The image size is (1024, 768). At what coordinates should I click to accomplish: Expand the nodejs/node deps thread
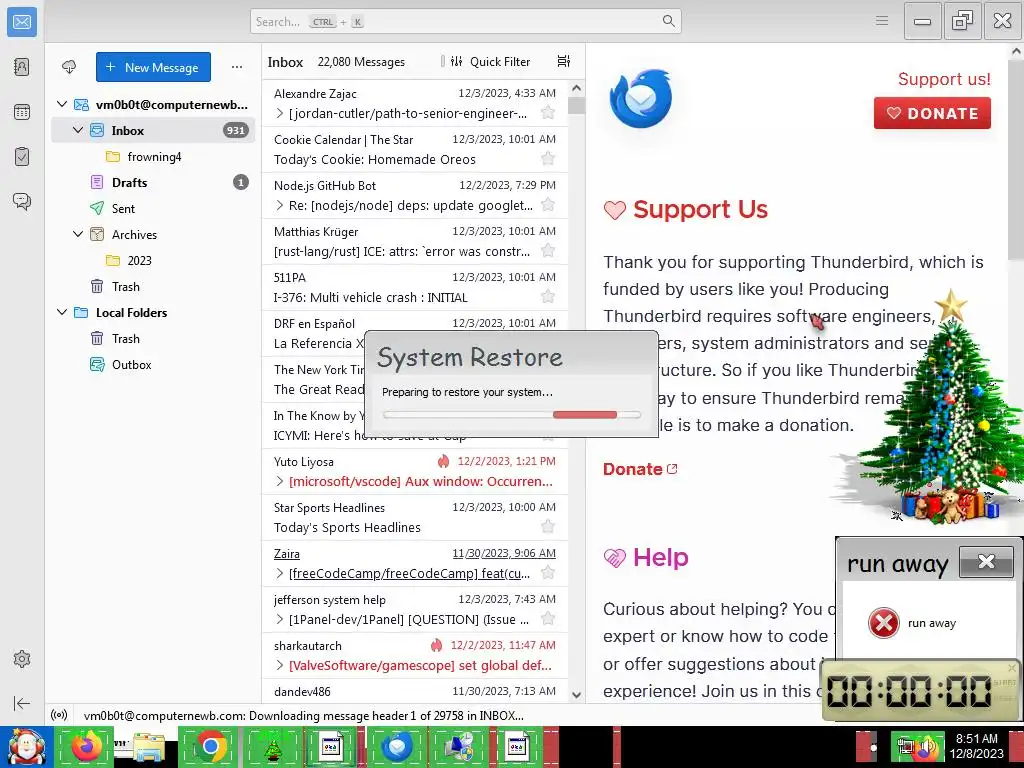[x=280, y=205]
